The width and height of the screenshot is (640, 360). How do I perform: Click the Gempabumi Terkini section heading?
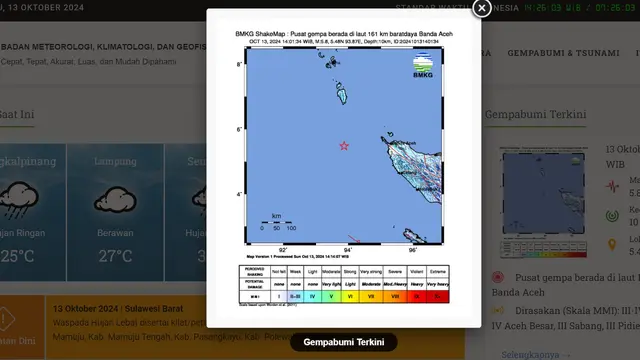[x=535, y=114]
